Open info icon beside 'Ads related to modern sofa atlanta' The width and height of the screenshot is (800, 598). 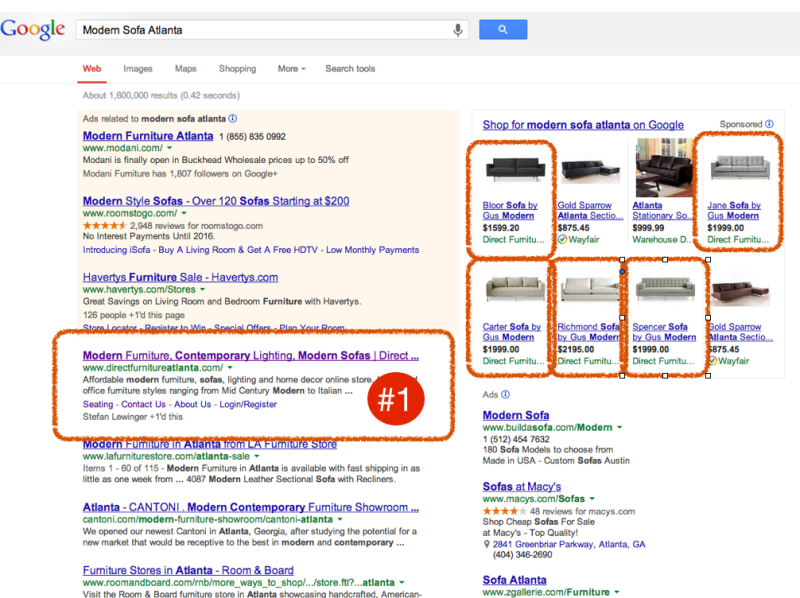pyautogui.click(x=233, y=118)
